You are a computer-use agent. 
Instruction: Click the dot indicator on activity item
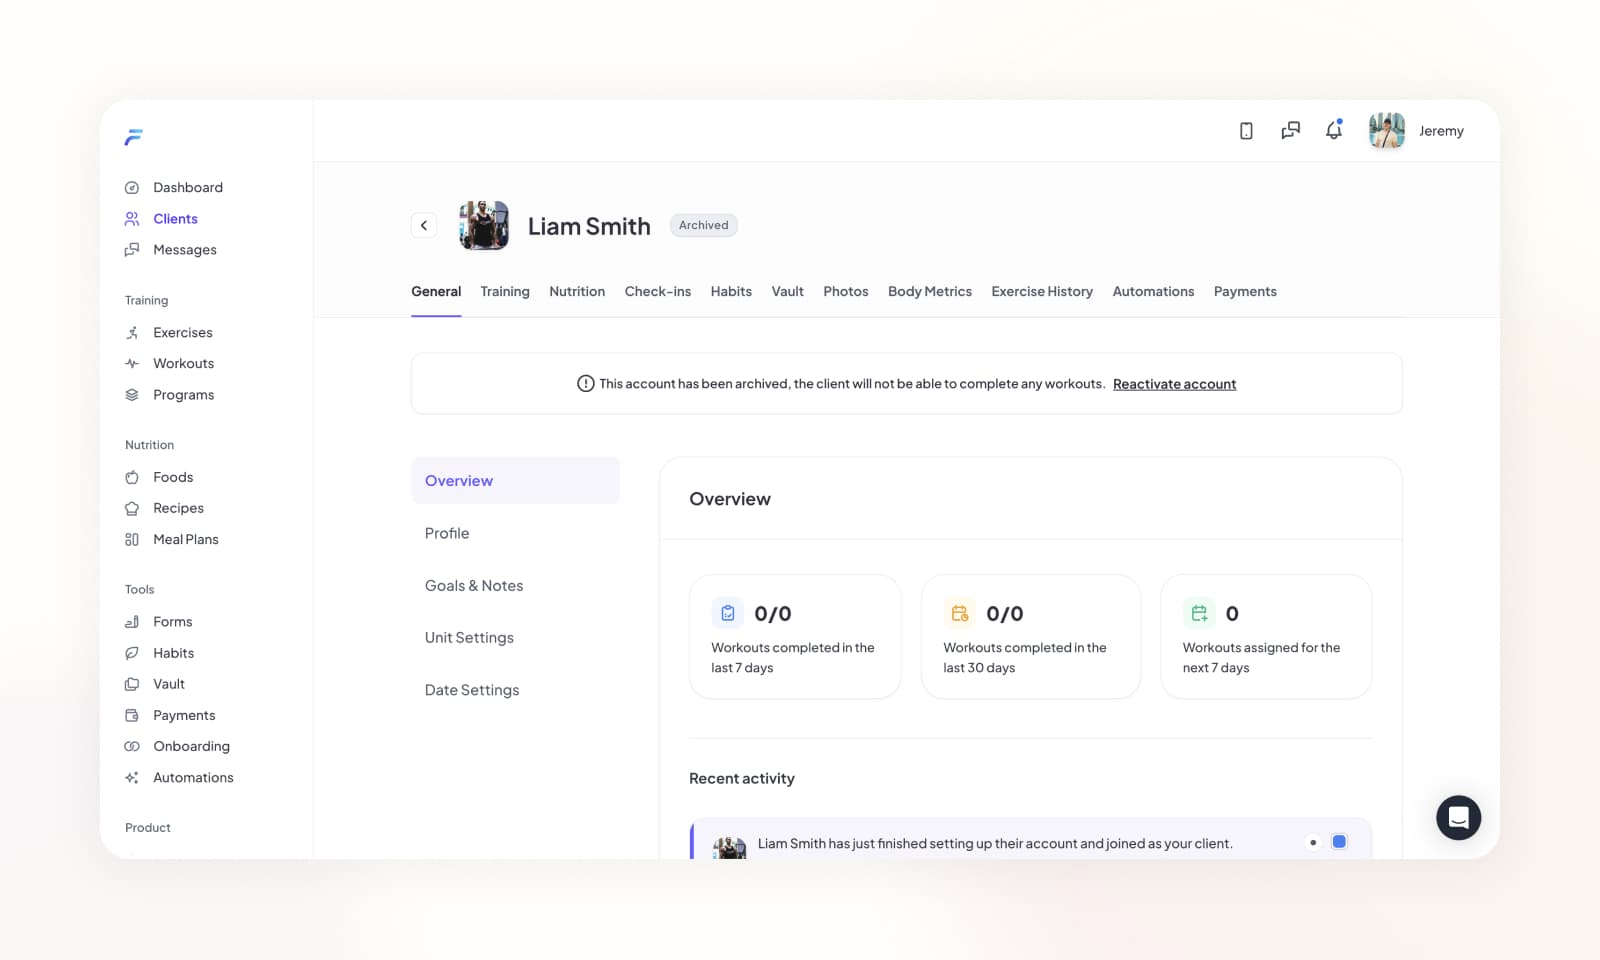coord(1313,842)
